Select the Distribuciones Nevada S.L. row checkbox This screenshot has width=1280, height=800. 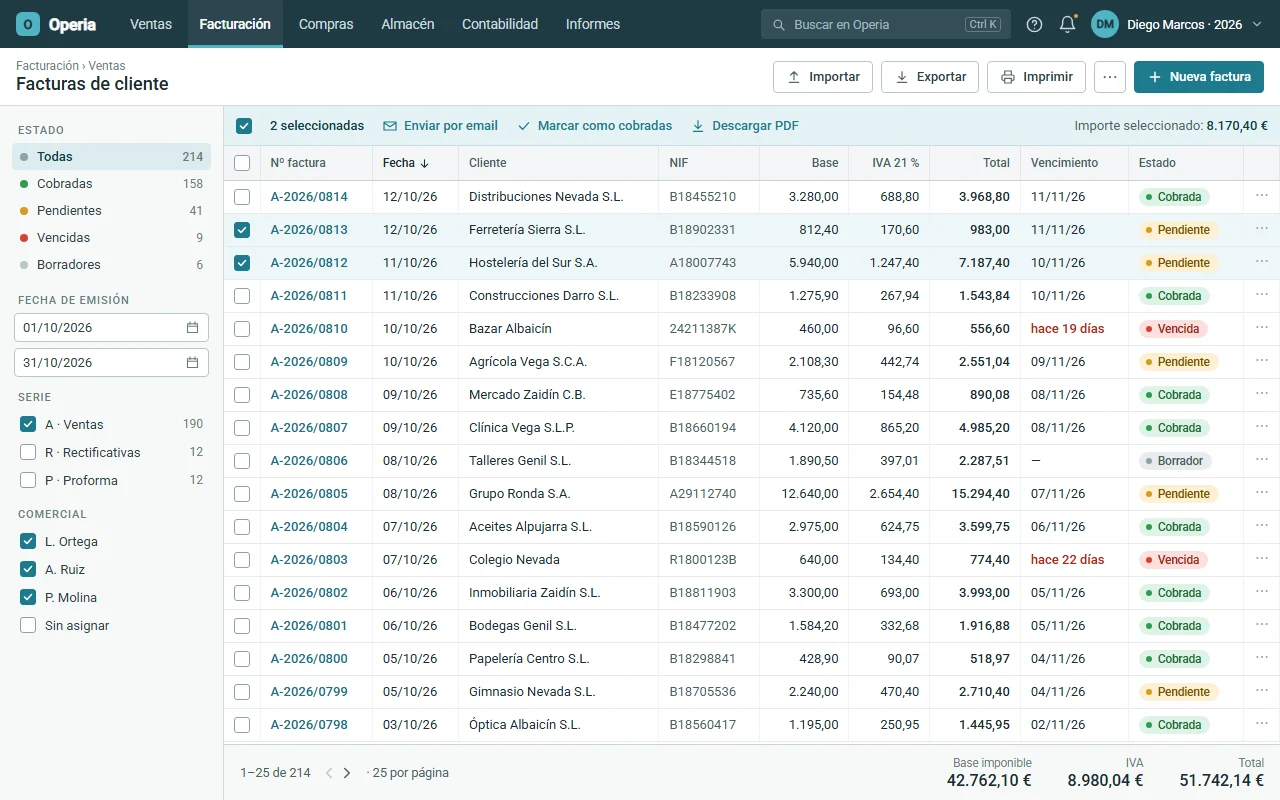(242, 197)
